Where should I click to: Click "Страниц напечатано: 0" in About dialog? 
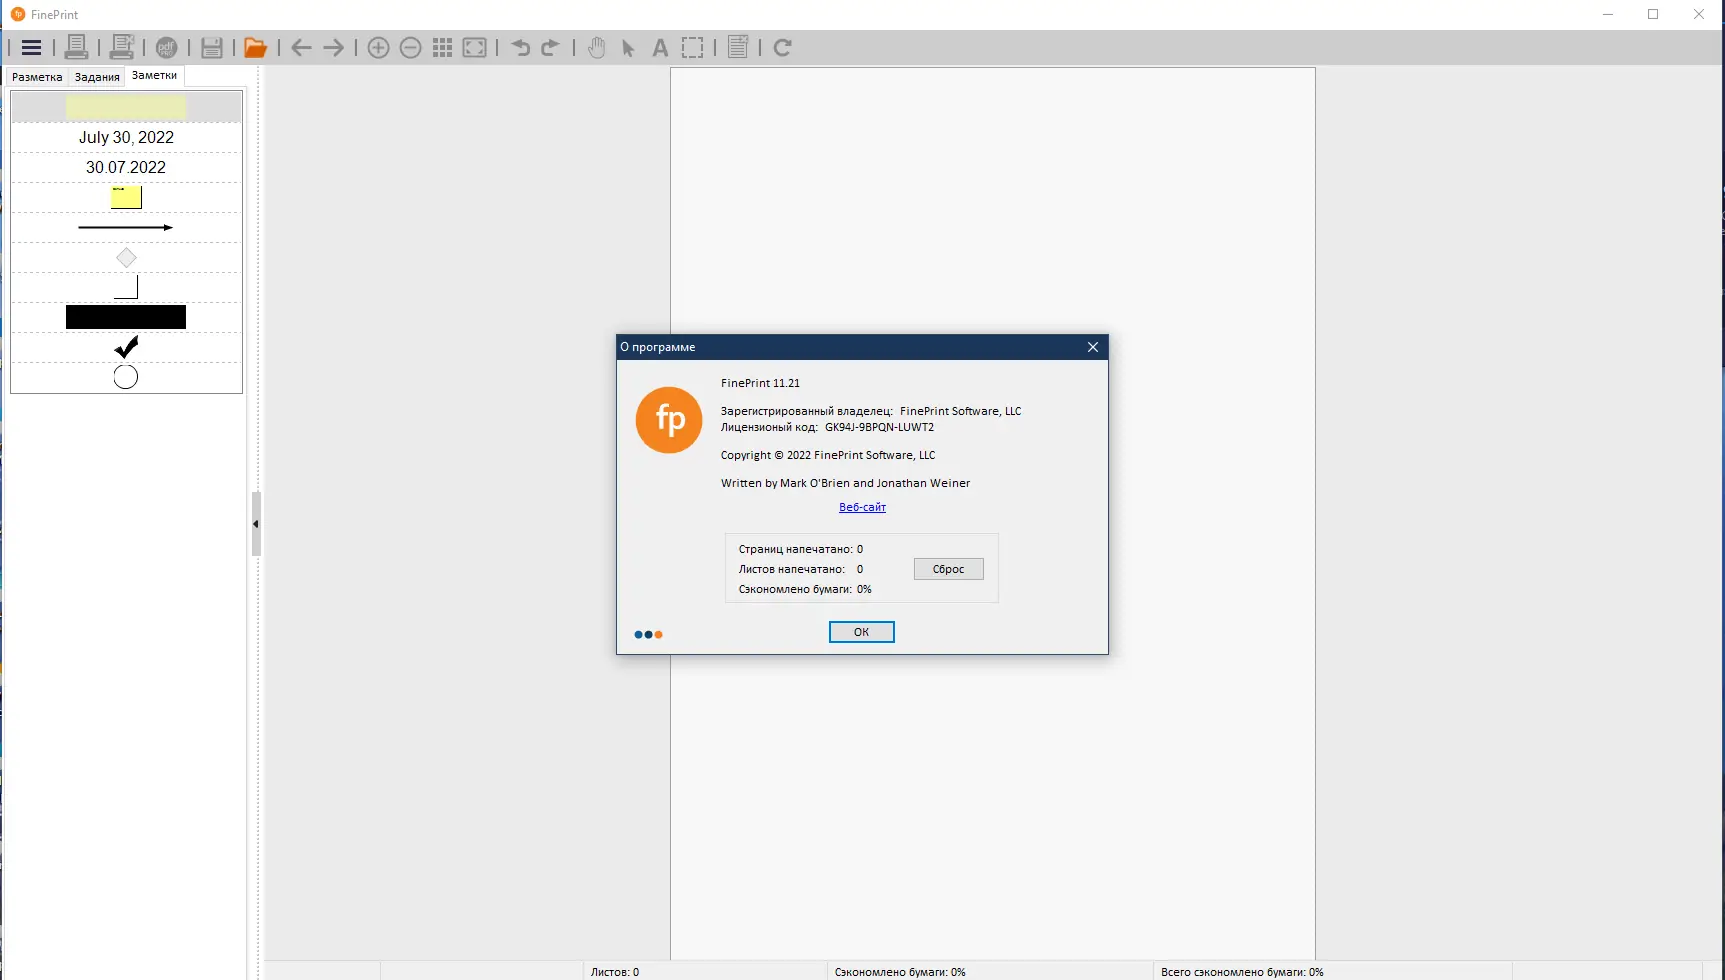[x=800, y=549]
